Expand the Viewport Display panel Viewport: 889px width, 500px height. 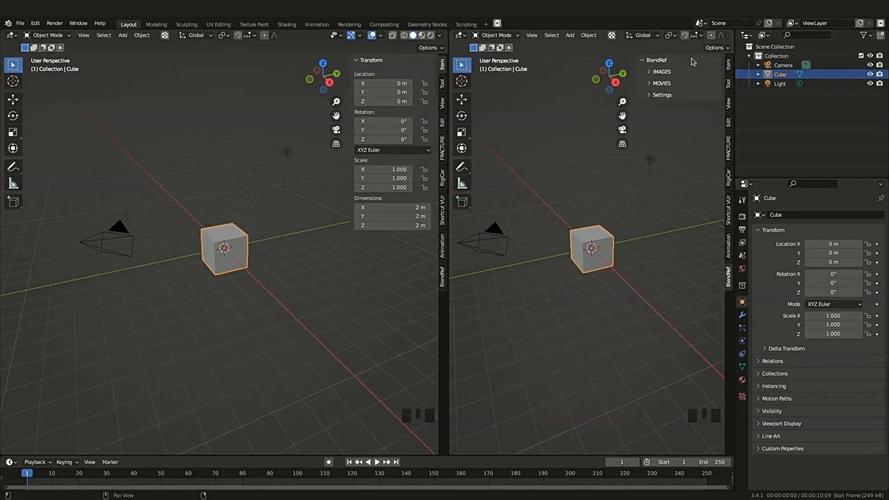point(780,423)
